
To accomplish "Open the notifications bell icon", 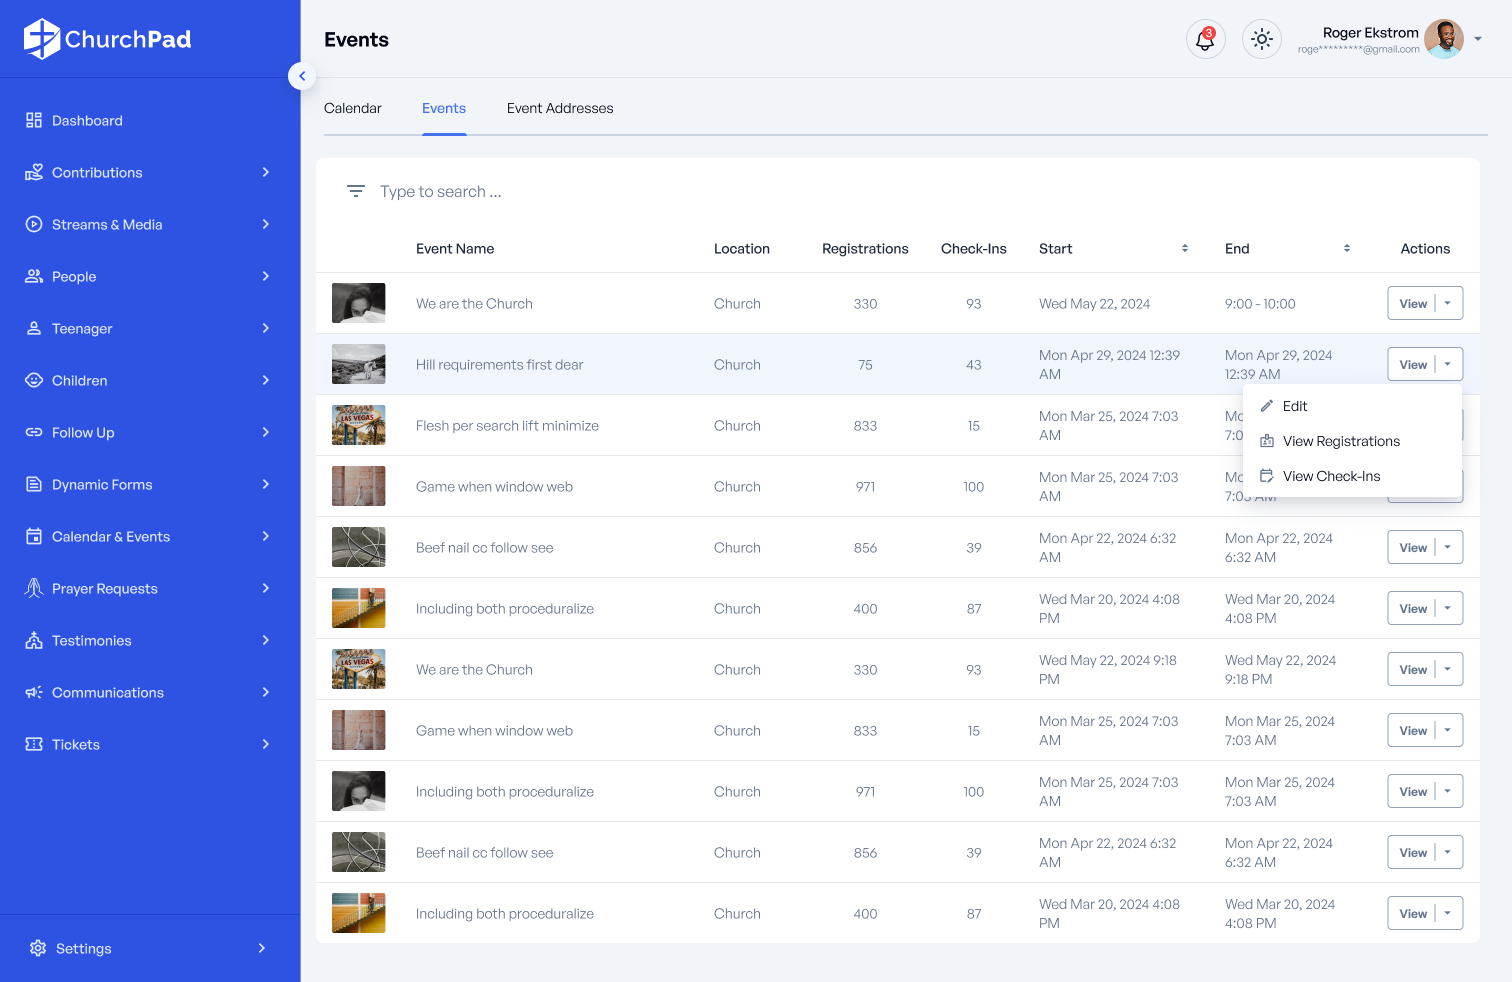I will point(1205,40).
